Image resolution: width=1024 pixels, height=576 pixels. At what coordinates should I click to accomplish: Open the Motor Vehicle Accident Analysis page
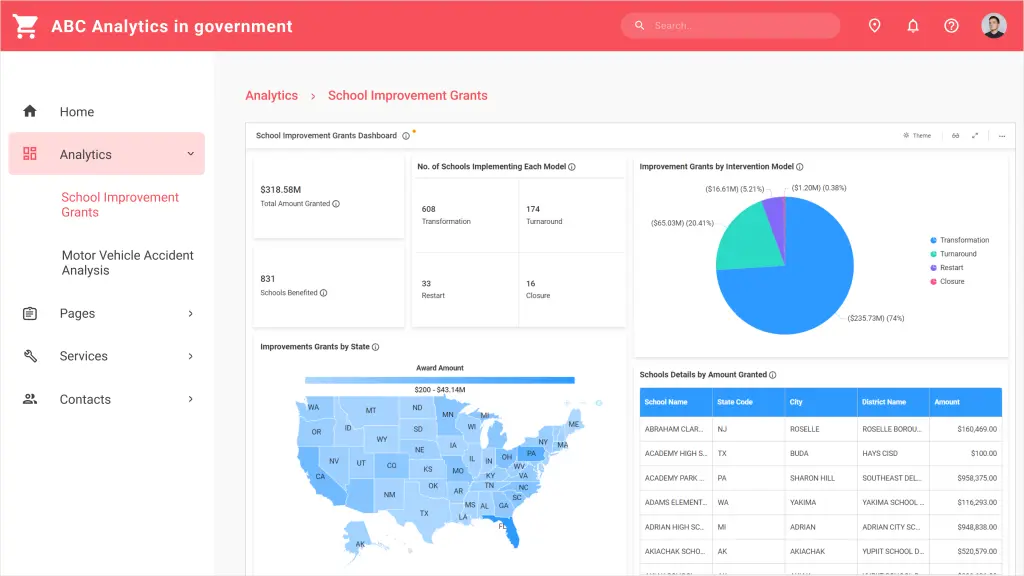pos(126,263)
